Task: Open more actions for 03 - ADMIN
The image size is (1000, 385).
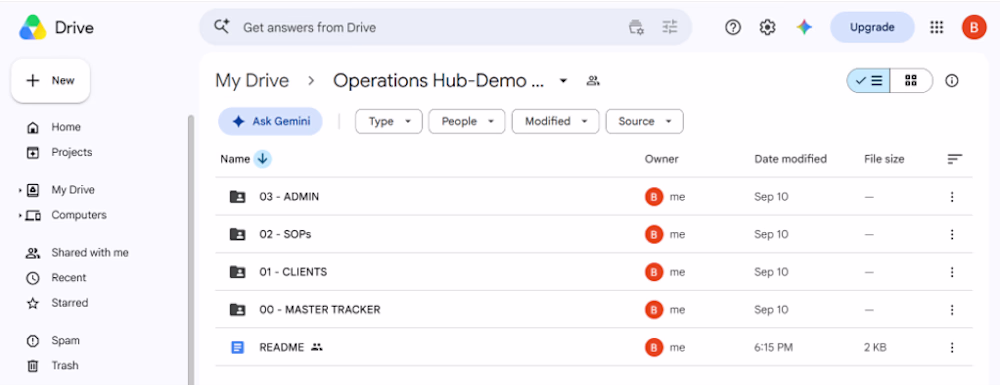Action: pos(952,197)
